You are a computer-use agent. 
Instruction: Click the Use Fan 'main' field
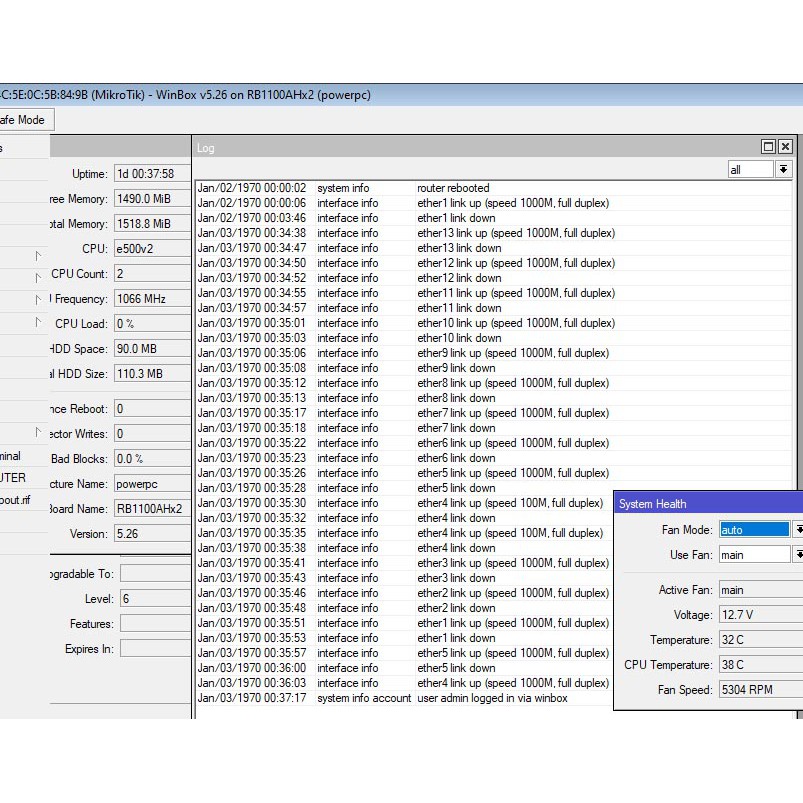coord(754,555)
